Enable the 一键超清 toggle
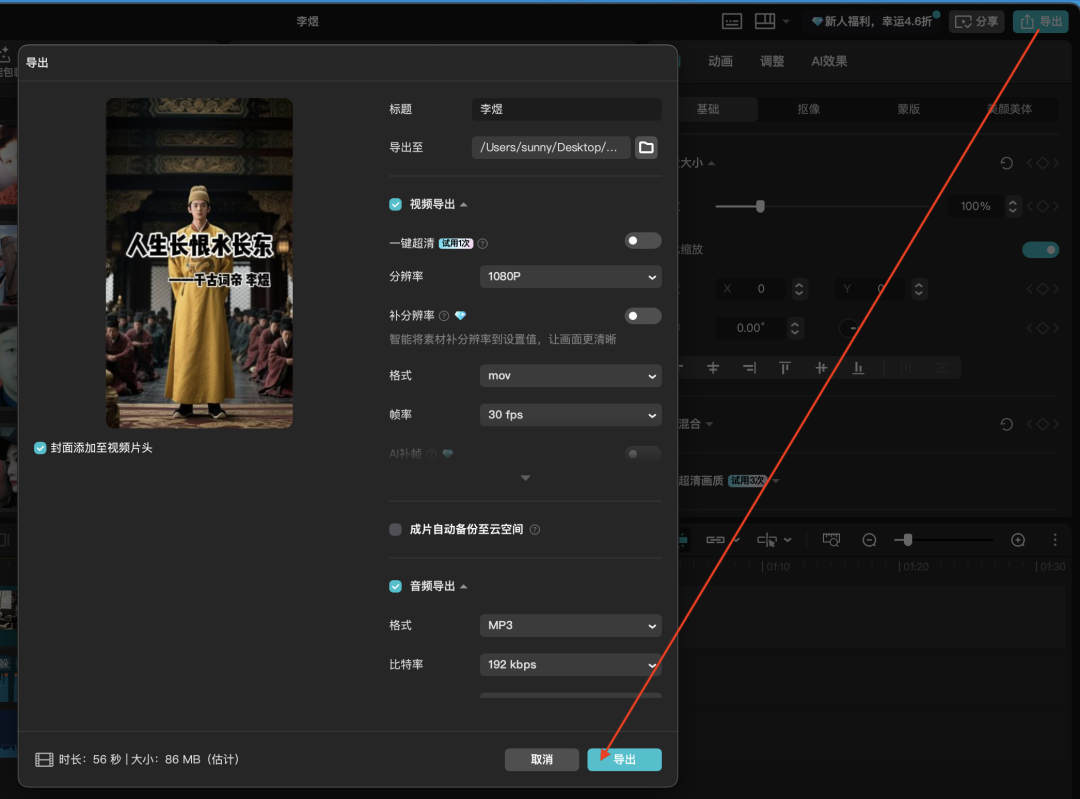1080x799 pixels. [x=642, y=240]
